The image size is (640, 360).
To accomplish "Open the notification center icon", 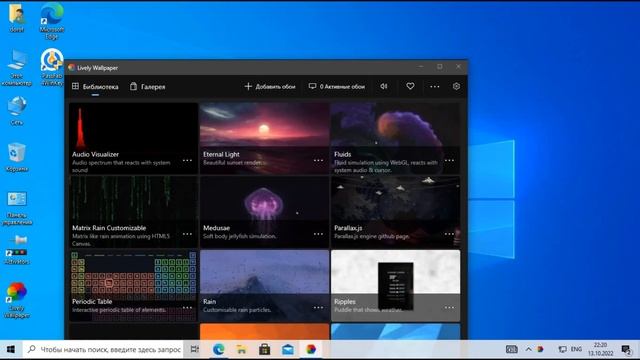I will pos(627,349).
